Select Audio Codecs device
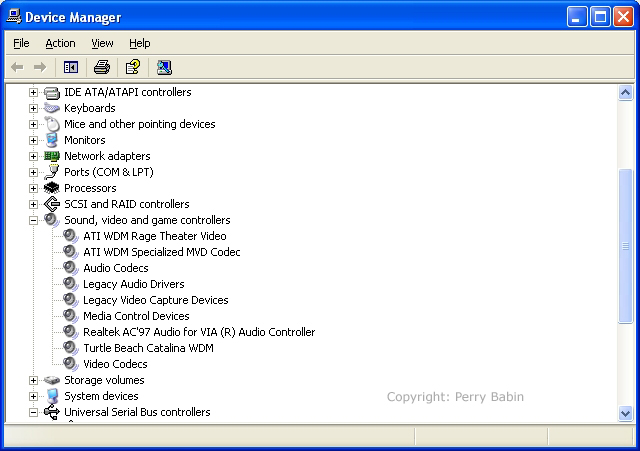This screenshot has width=640, height=451. tap(116, 268)
